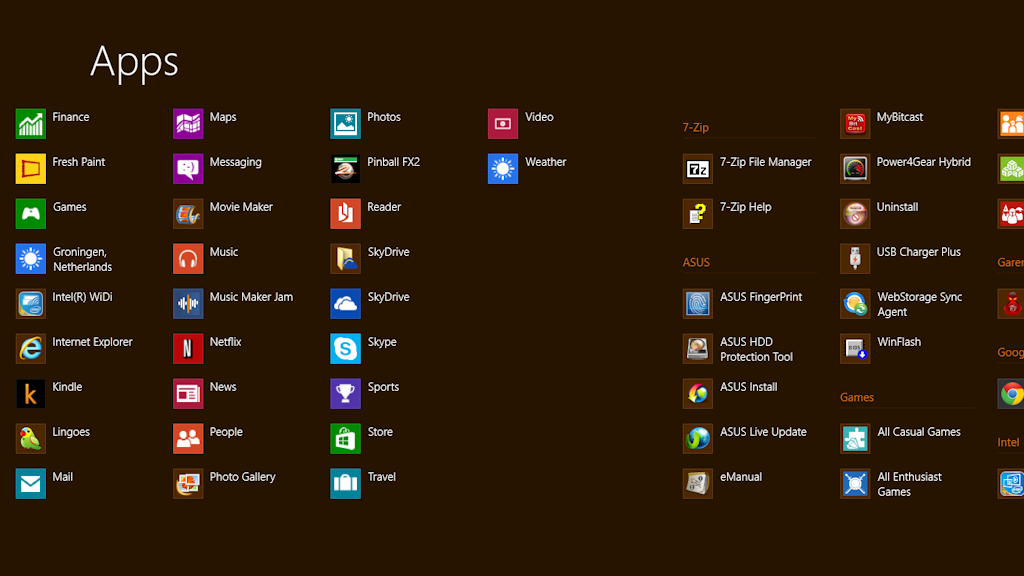Image resolution: width=1024 pixels, height=576 pixels.
Task: Open the News app icon
Action: tap(188, 394)
